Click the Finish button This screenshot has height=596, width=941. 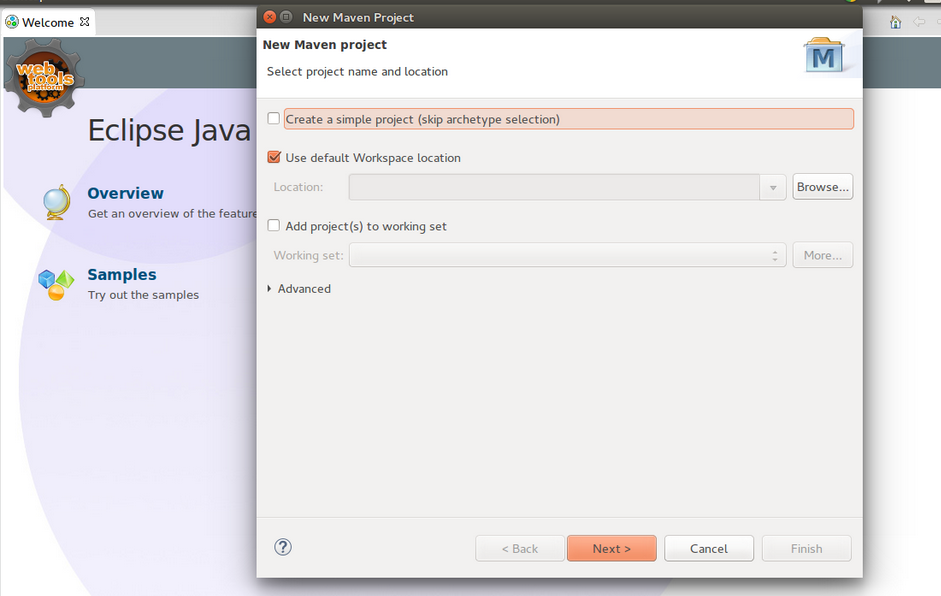[x=807, y=549]
